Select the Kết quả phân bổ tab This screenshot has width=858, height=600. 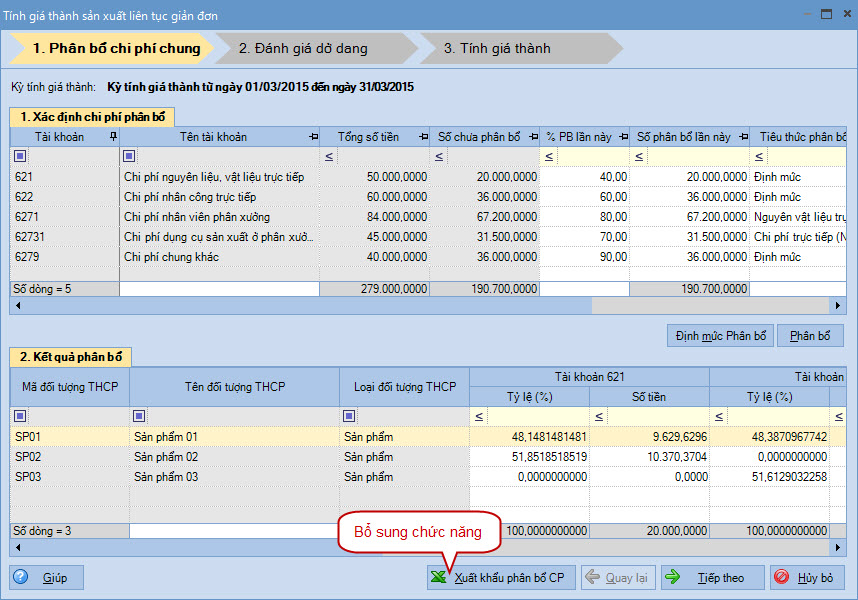pyautogui.click(x=71, y=357)
